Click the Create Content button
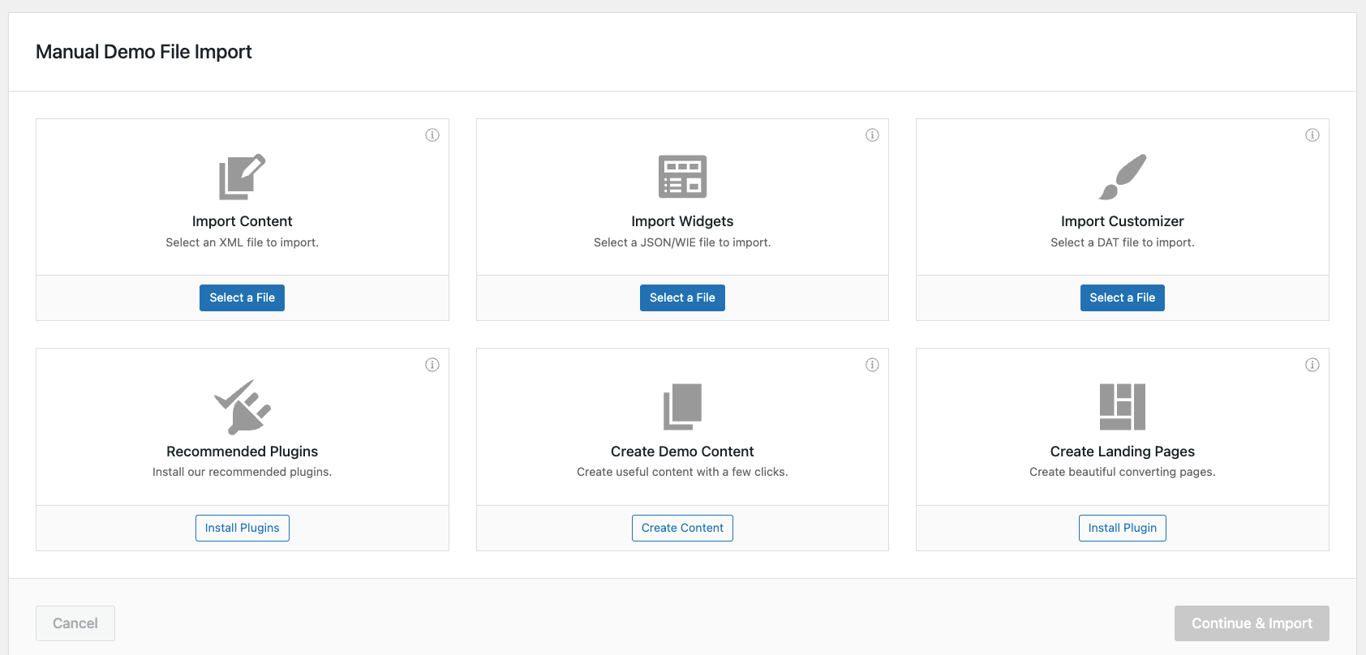The height and width of the screenshot is (655, 1366). (x=682, y=528)
